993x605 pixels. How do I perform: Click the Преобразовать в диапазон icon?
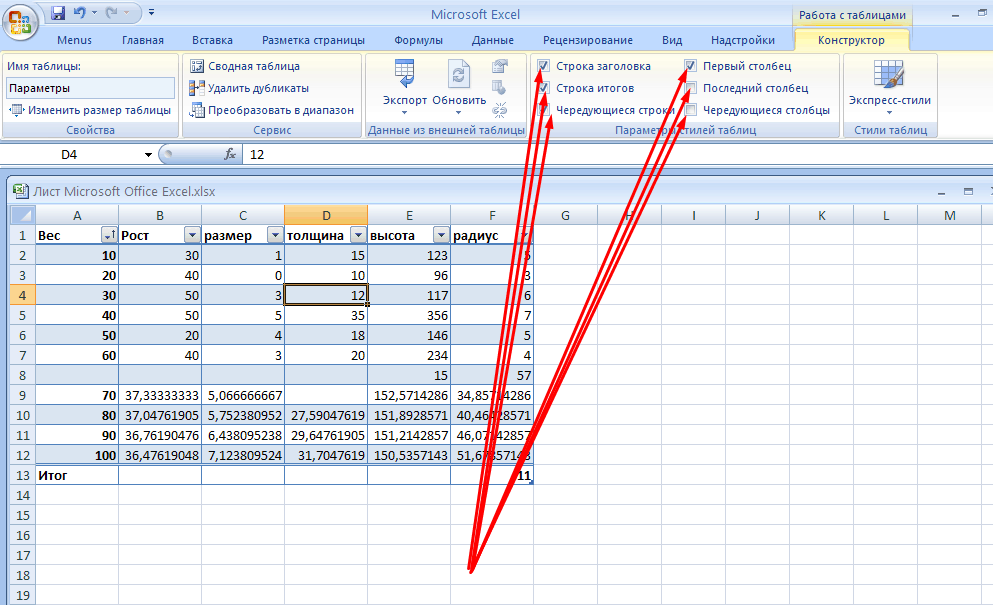(197, 110)
